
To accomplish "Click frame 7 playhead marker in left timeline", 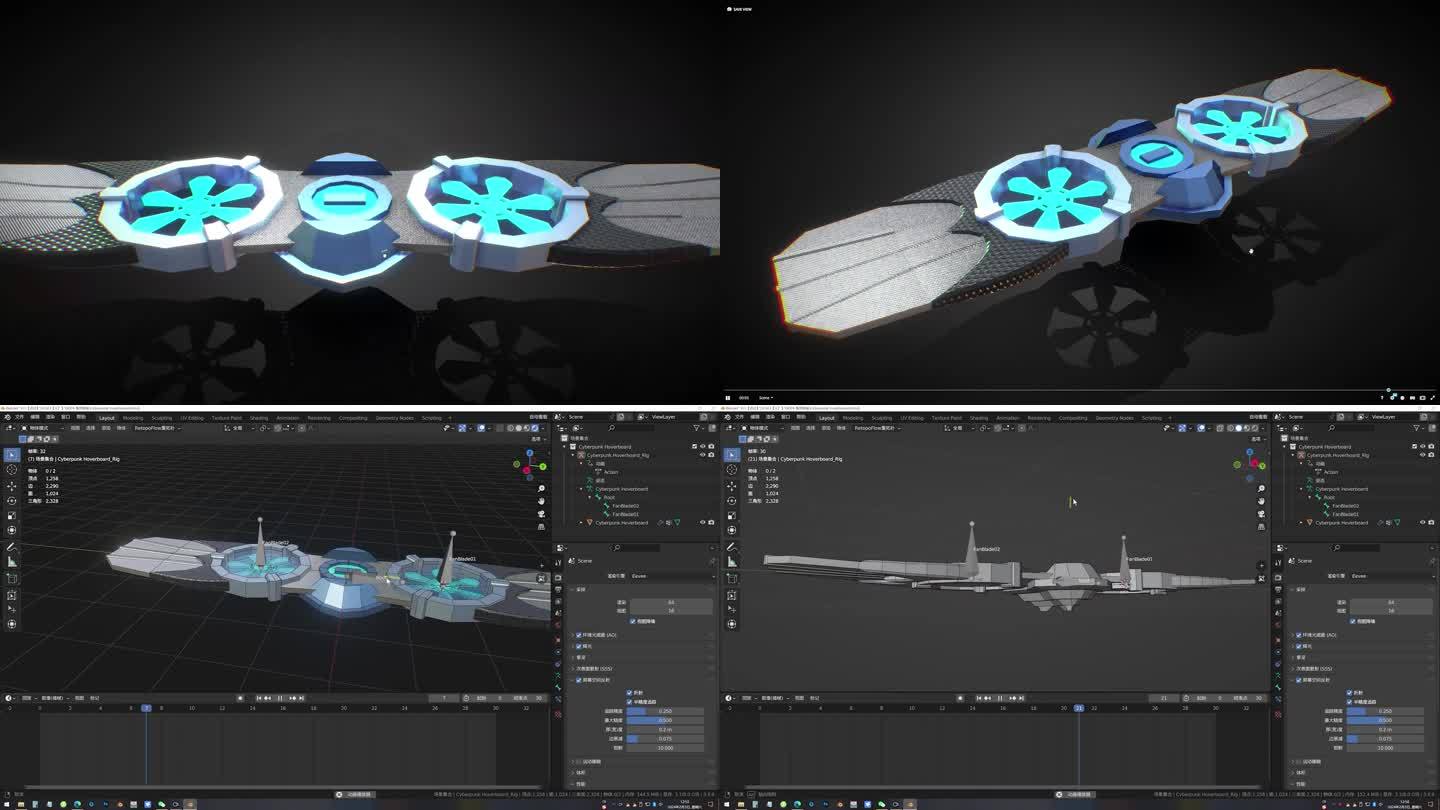I will click(x=146, y=708).
